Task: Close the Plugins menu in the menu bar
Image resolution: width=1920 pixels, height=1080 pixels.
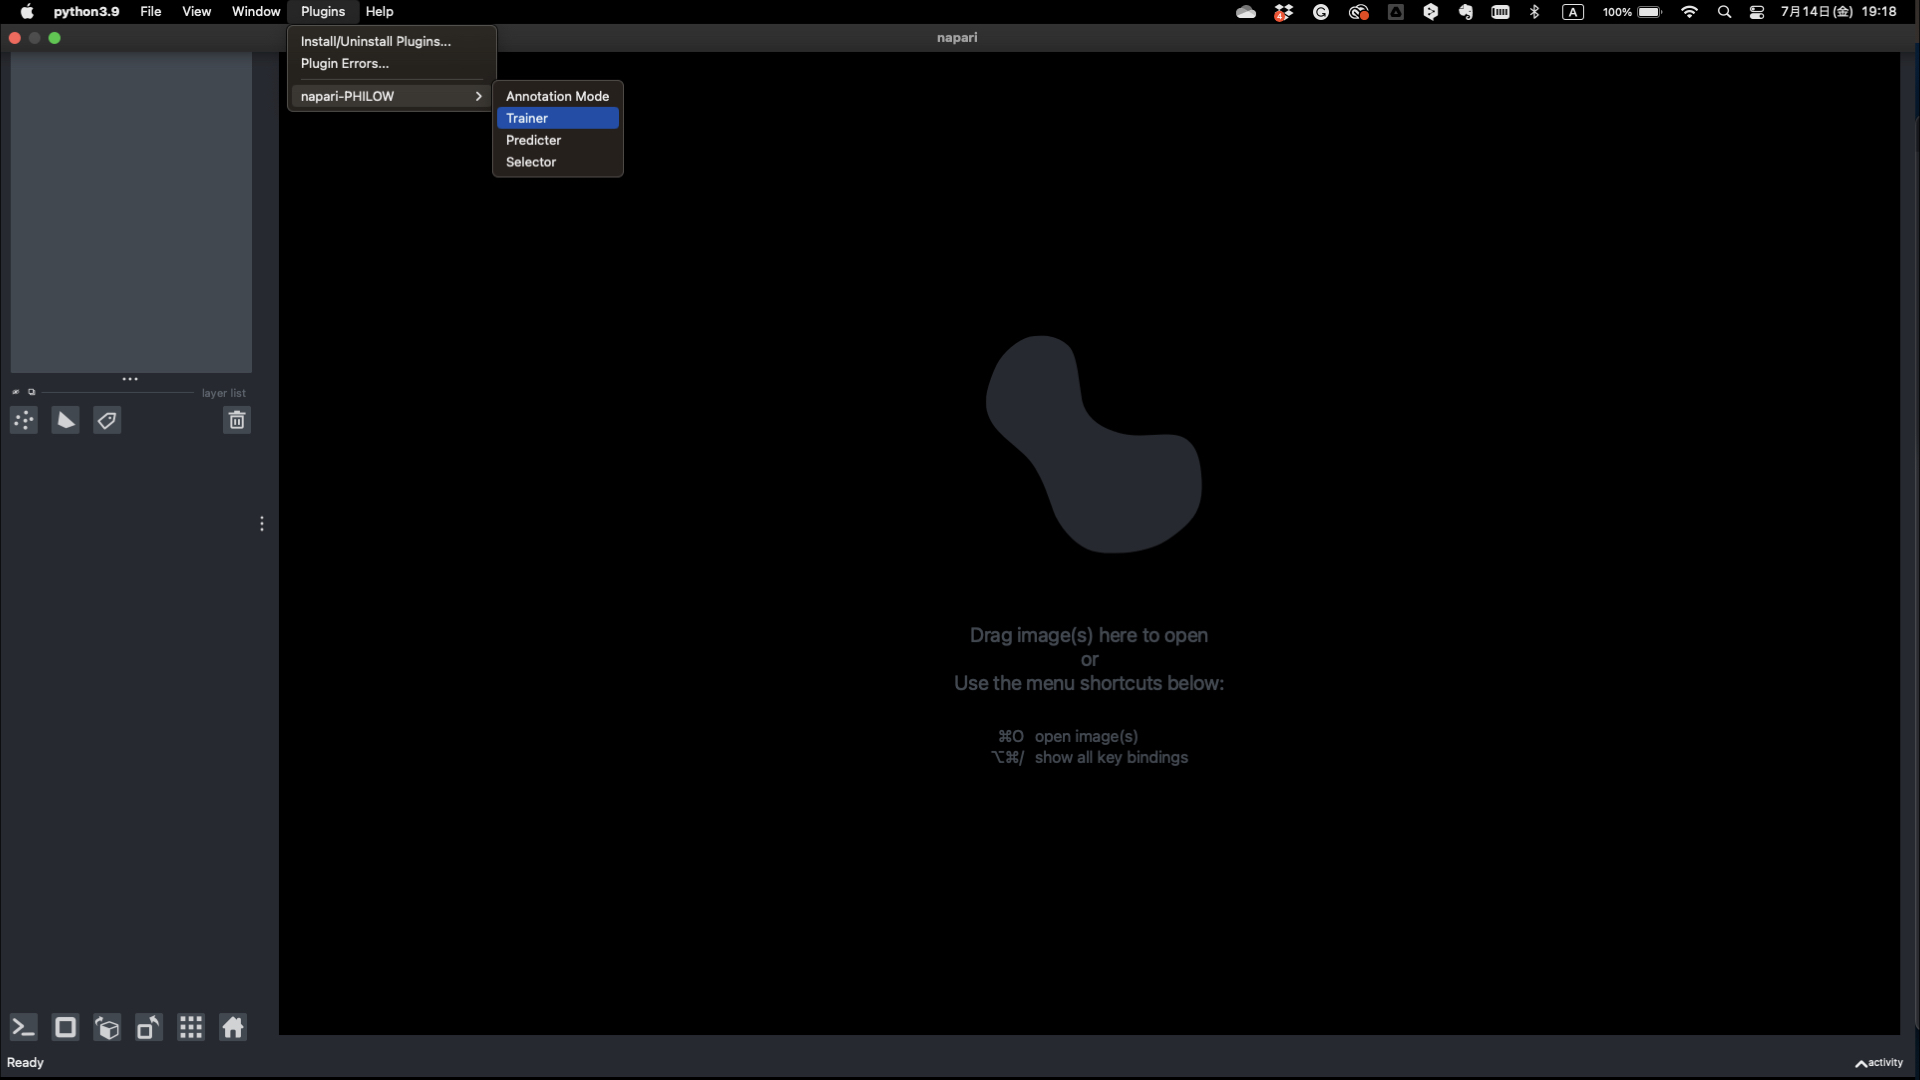Action: (323, 12)
